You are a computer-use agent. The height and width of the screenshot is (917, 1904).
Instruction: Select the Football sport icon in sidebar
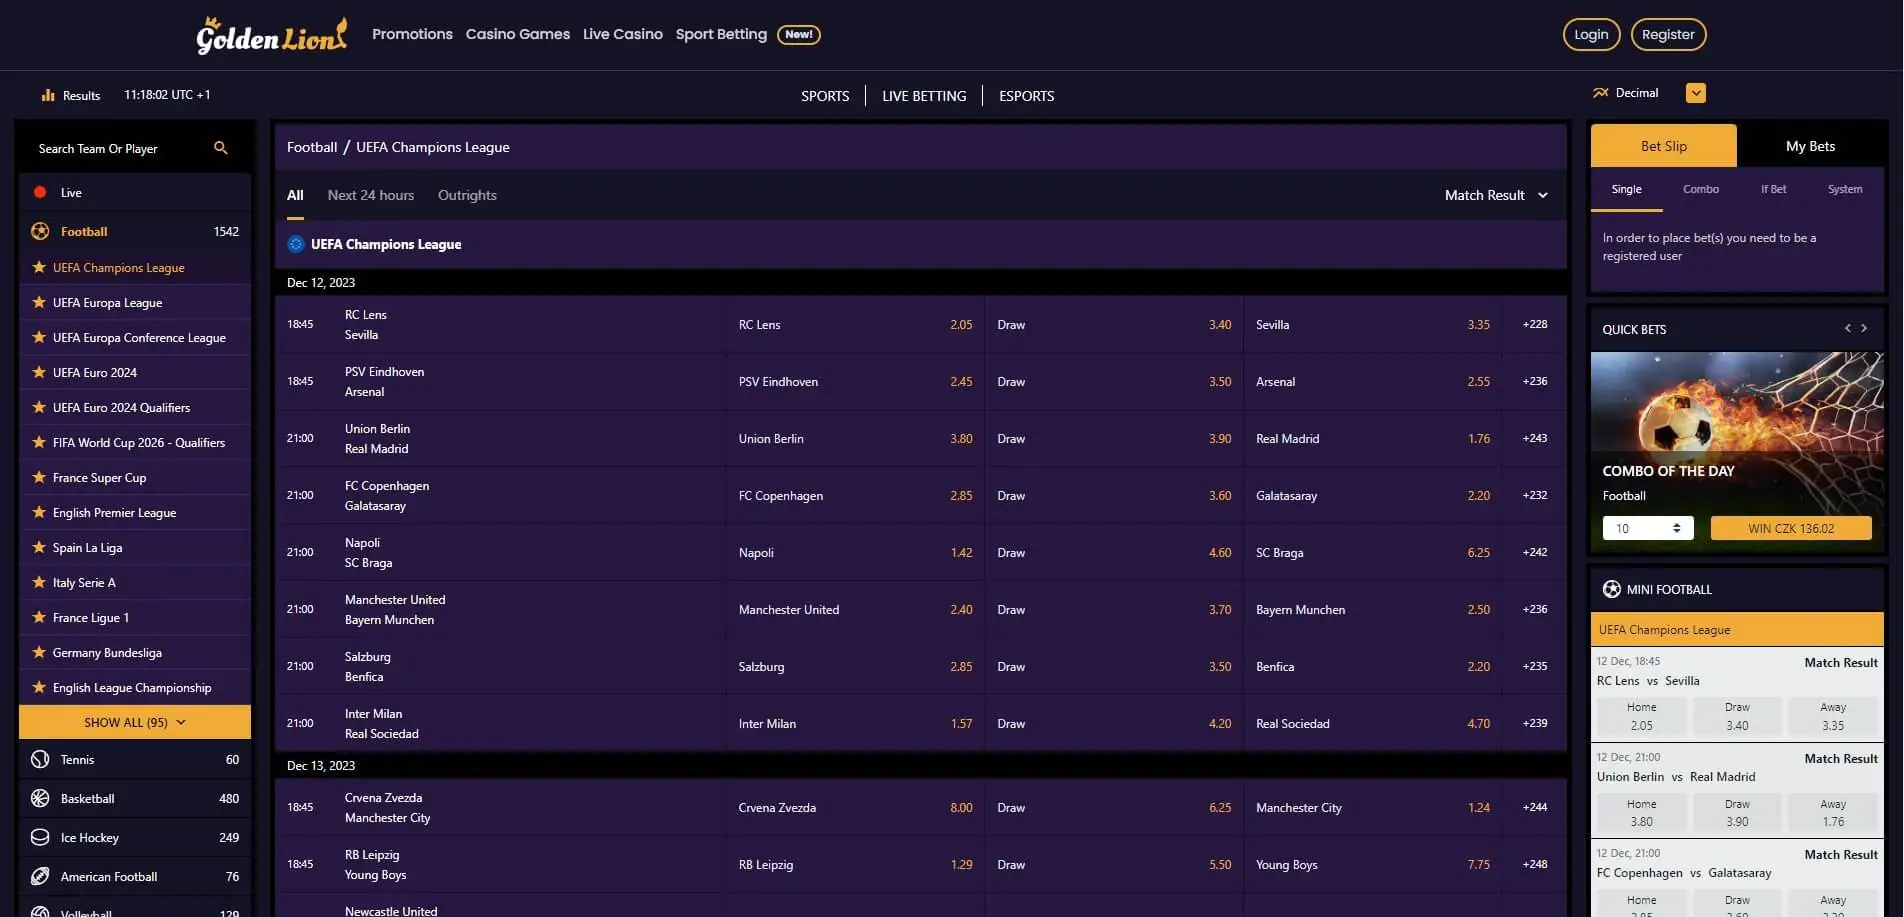(x=40, y=231)
